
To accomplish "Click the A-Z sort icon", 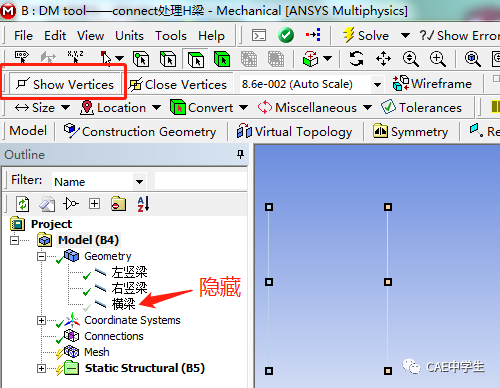I will click(x=143, y=203).
